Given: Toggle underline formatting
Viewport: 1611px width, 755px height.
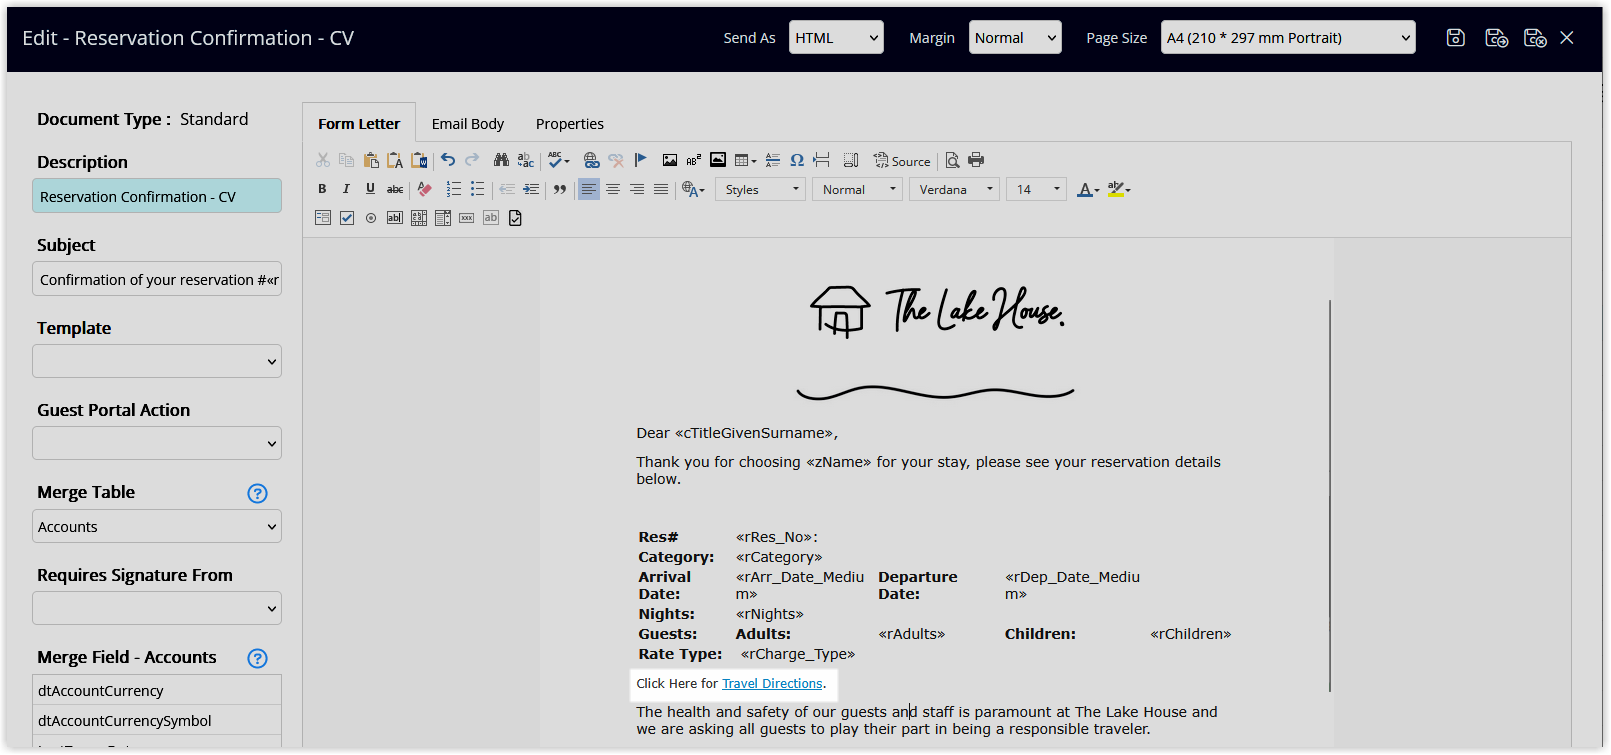Looking at the screenshot, I should point(370,189).
